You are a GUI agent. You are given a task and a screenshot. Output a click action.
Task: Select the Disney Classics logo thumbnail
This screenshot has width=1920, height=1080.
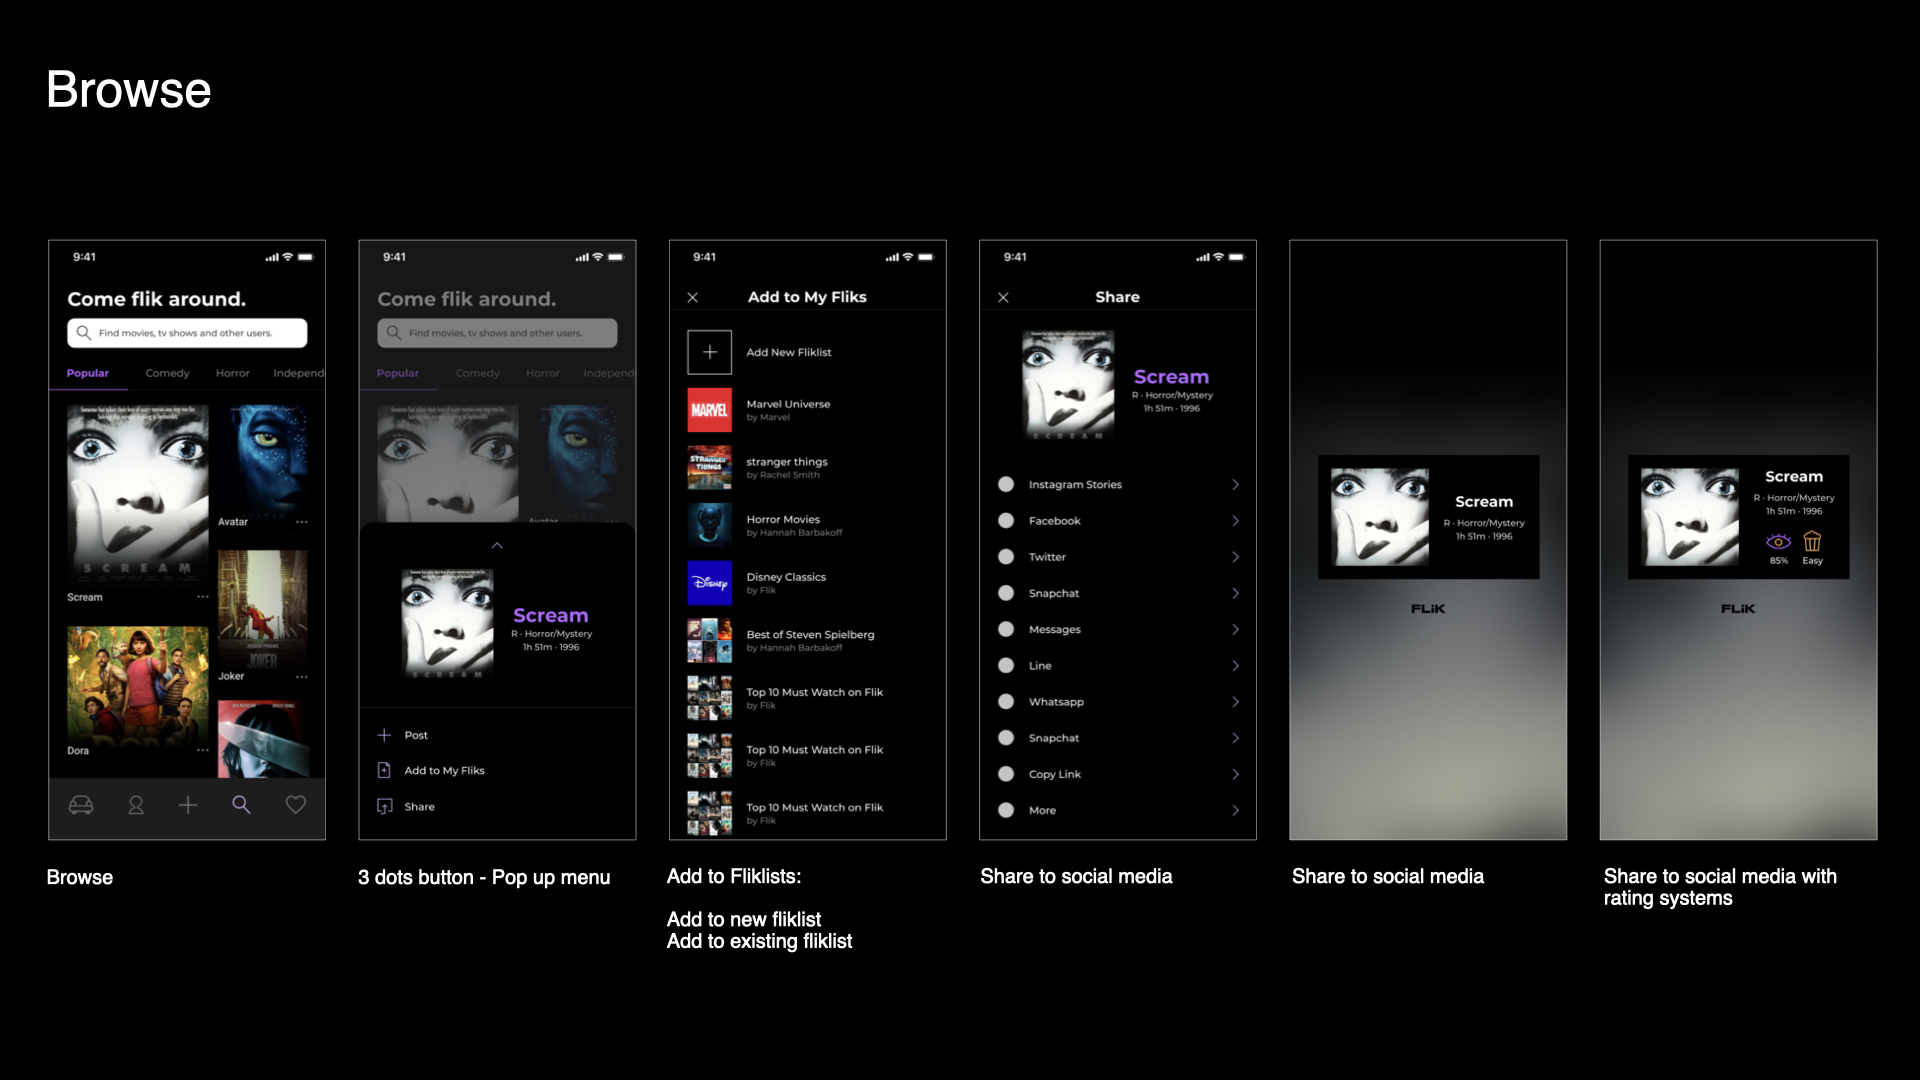click(x=710, y=583)
